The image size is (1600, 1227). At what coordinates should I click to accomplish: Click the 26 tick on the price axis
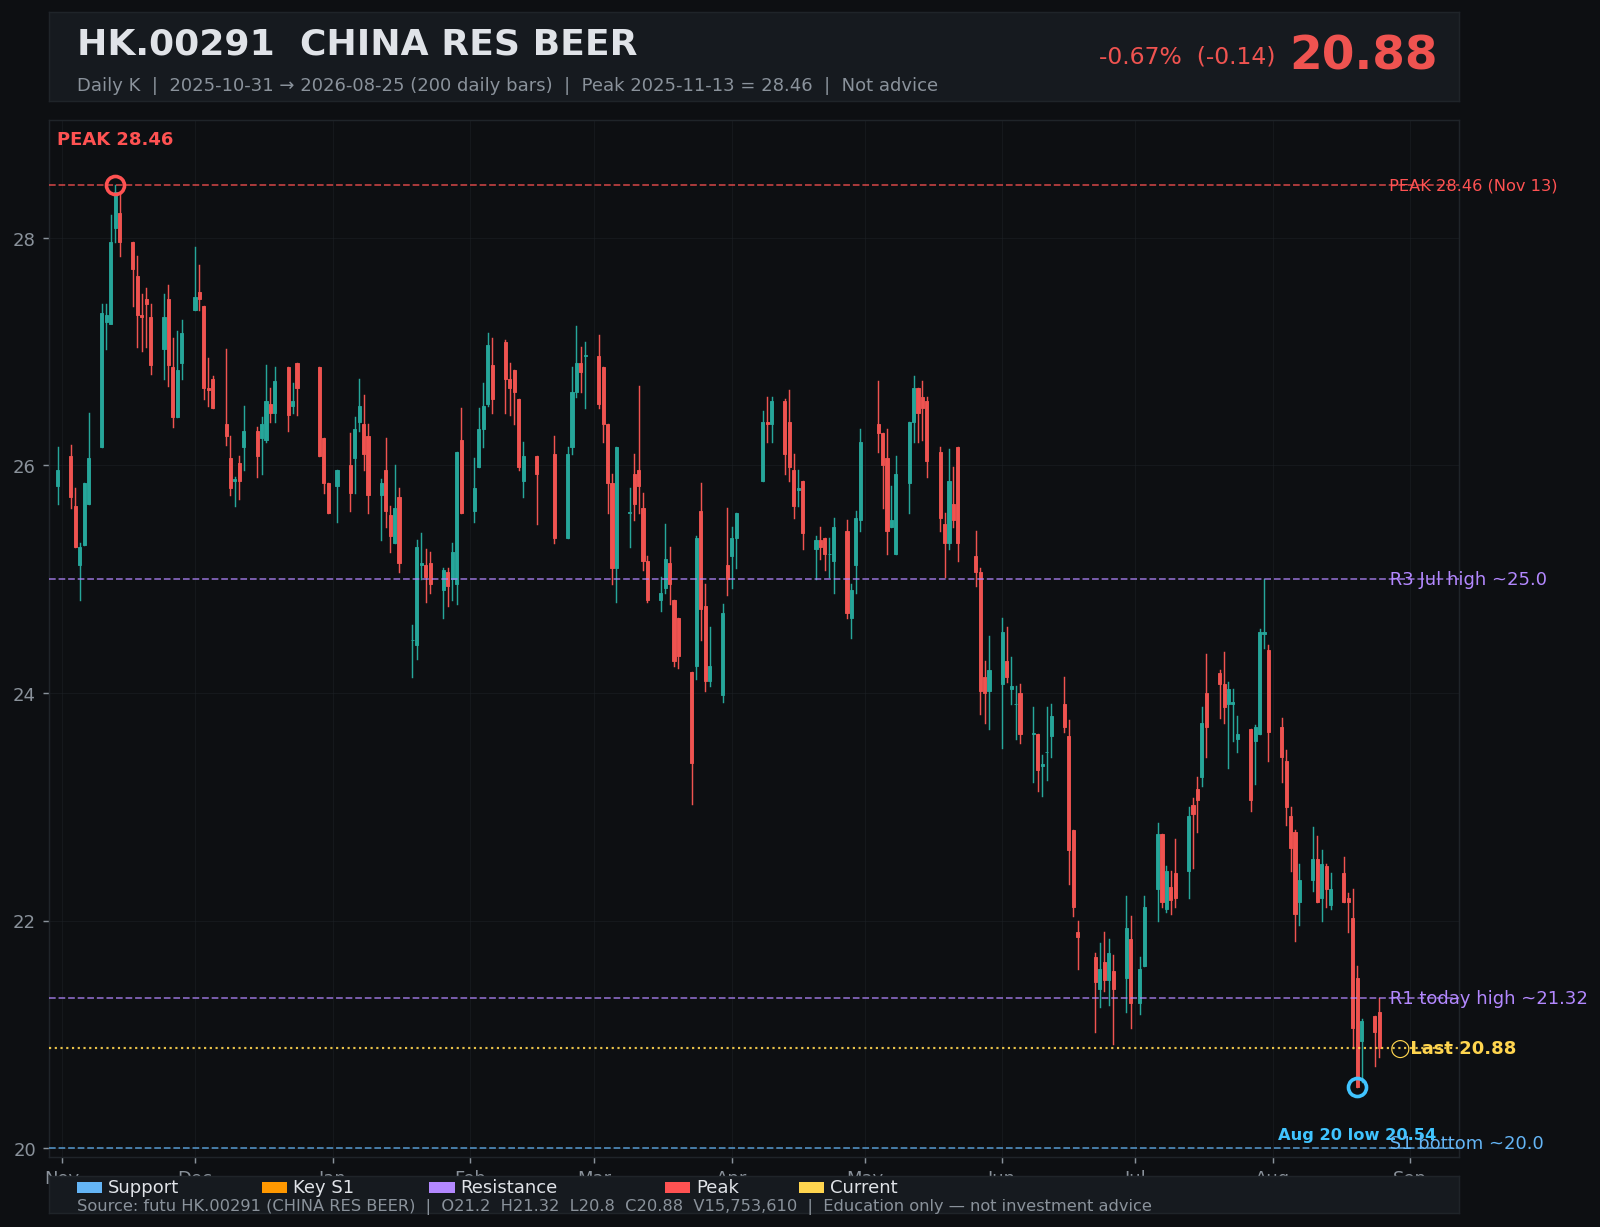pyautogui.click(x=24, y=466)
